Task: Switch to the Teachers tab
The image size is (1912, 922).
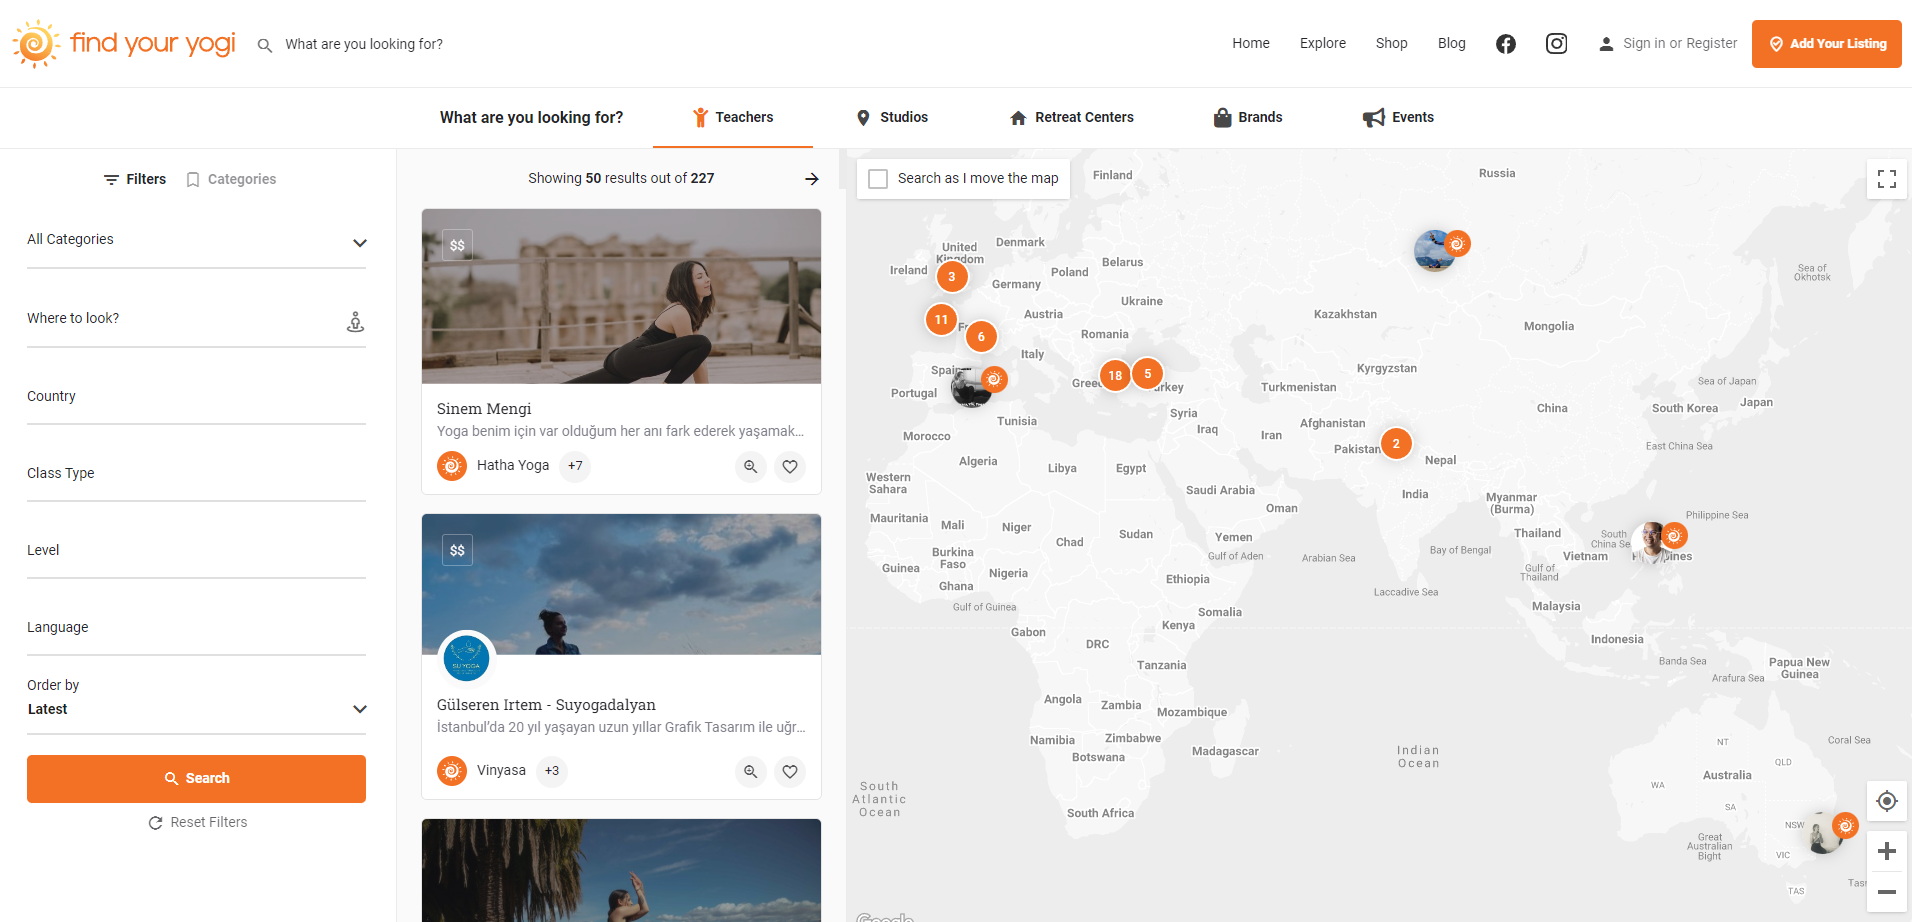Action: [733, 118]
